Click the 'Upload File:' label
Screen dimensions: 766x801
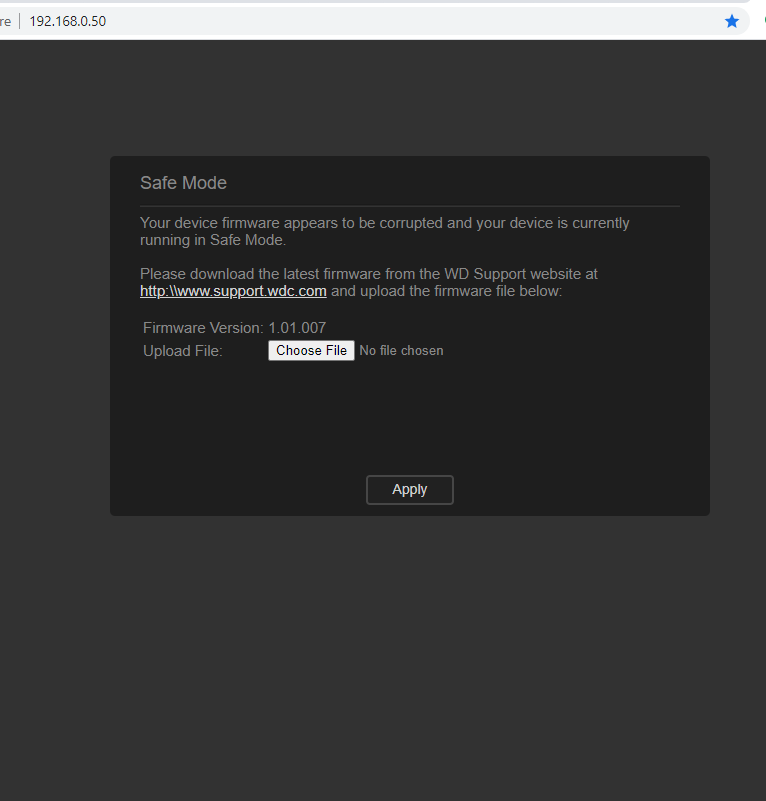pyautogui.click(x=182, y=351)
